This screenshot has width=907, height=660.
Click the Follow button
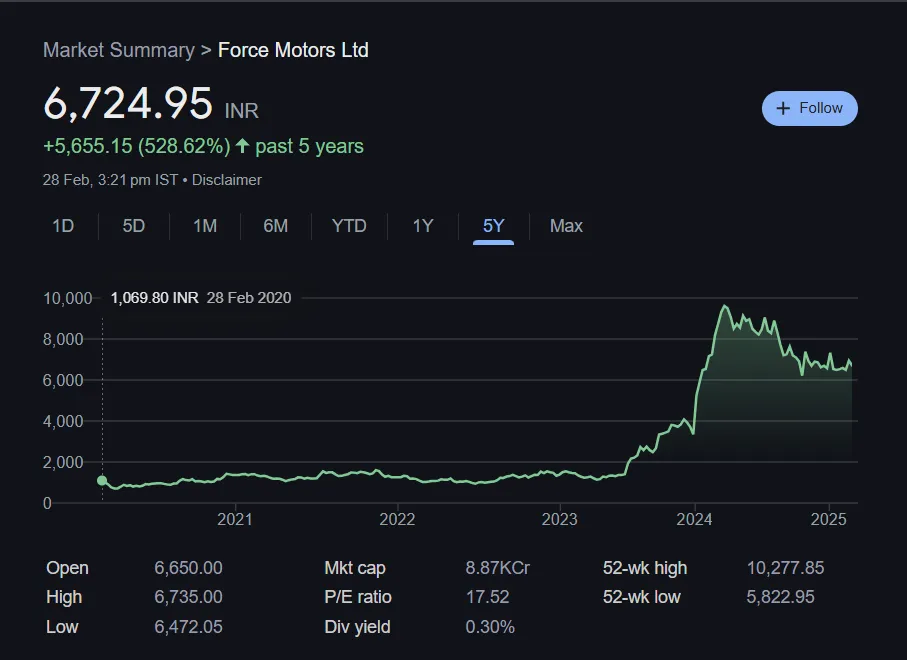point(809,108)
